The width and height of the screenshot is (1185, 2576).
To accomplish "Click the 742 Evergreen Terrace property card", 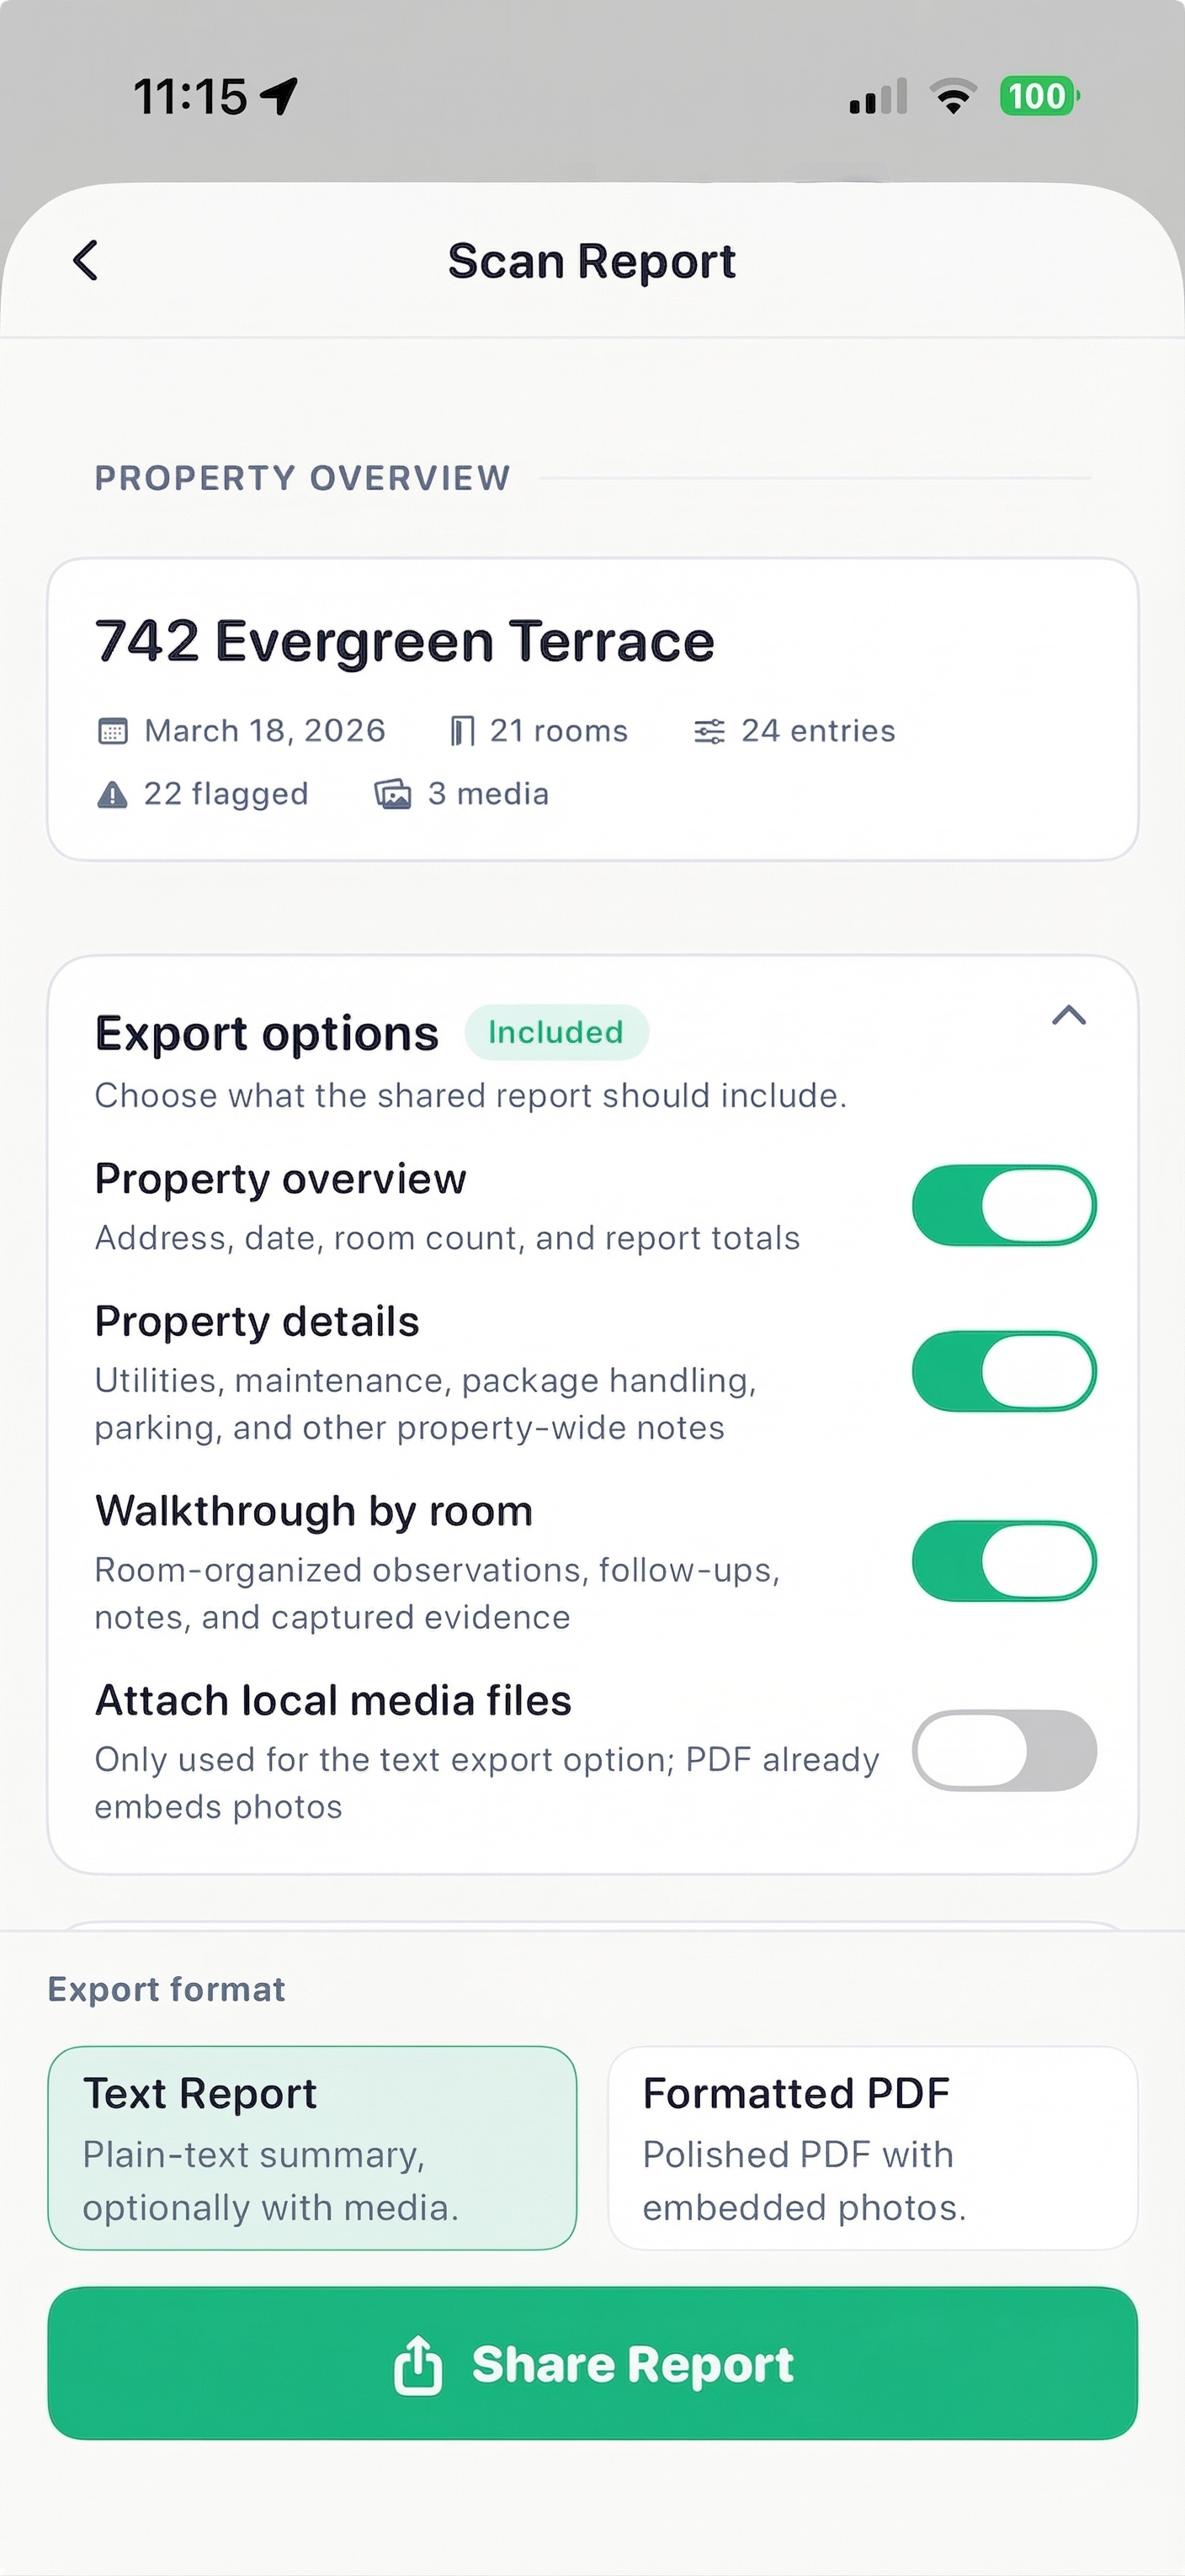I will coord(592,710).
